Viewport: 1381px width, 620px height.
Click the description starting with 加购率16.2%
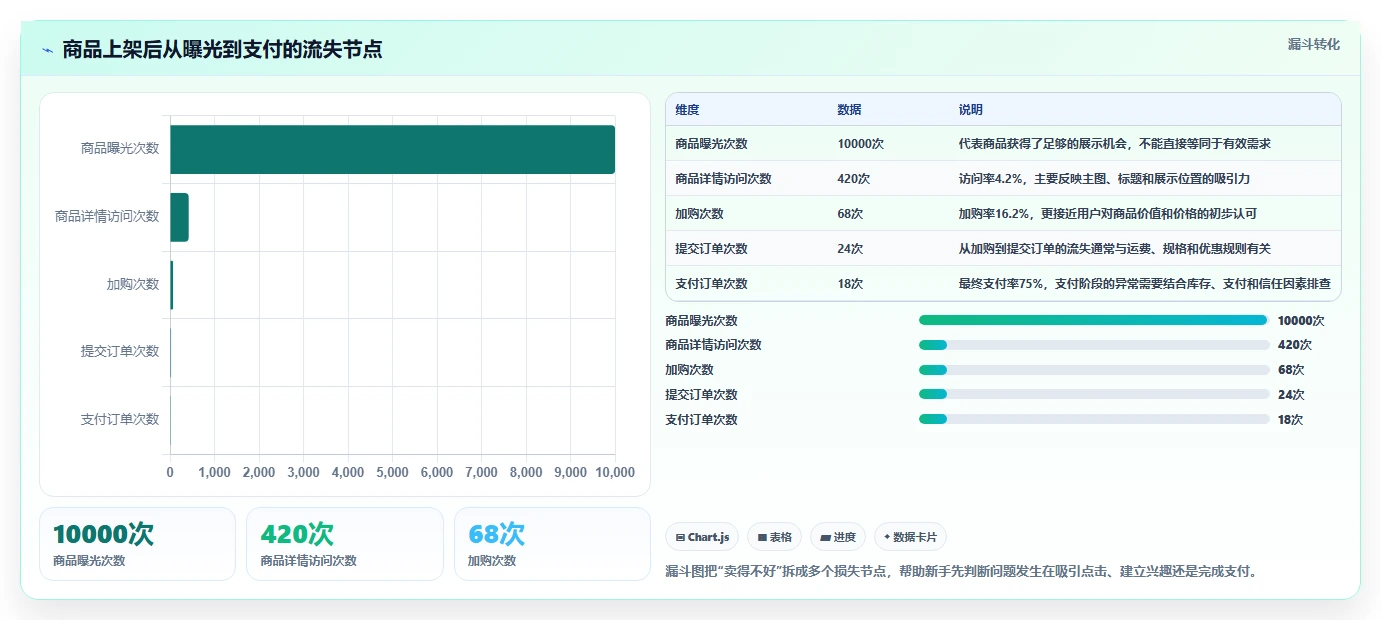coord(1107,214)
